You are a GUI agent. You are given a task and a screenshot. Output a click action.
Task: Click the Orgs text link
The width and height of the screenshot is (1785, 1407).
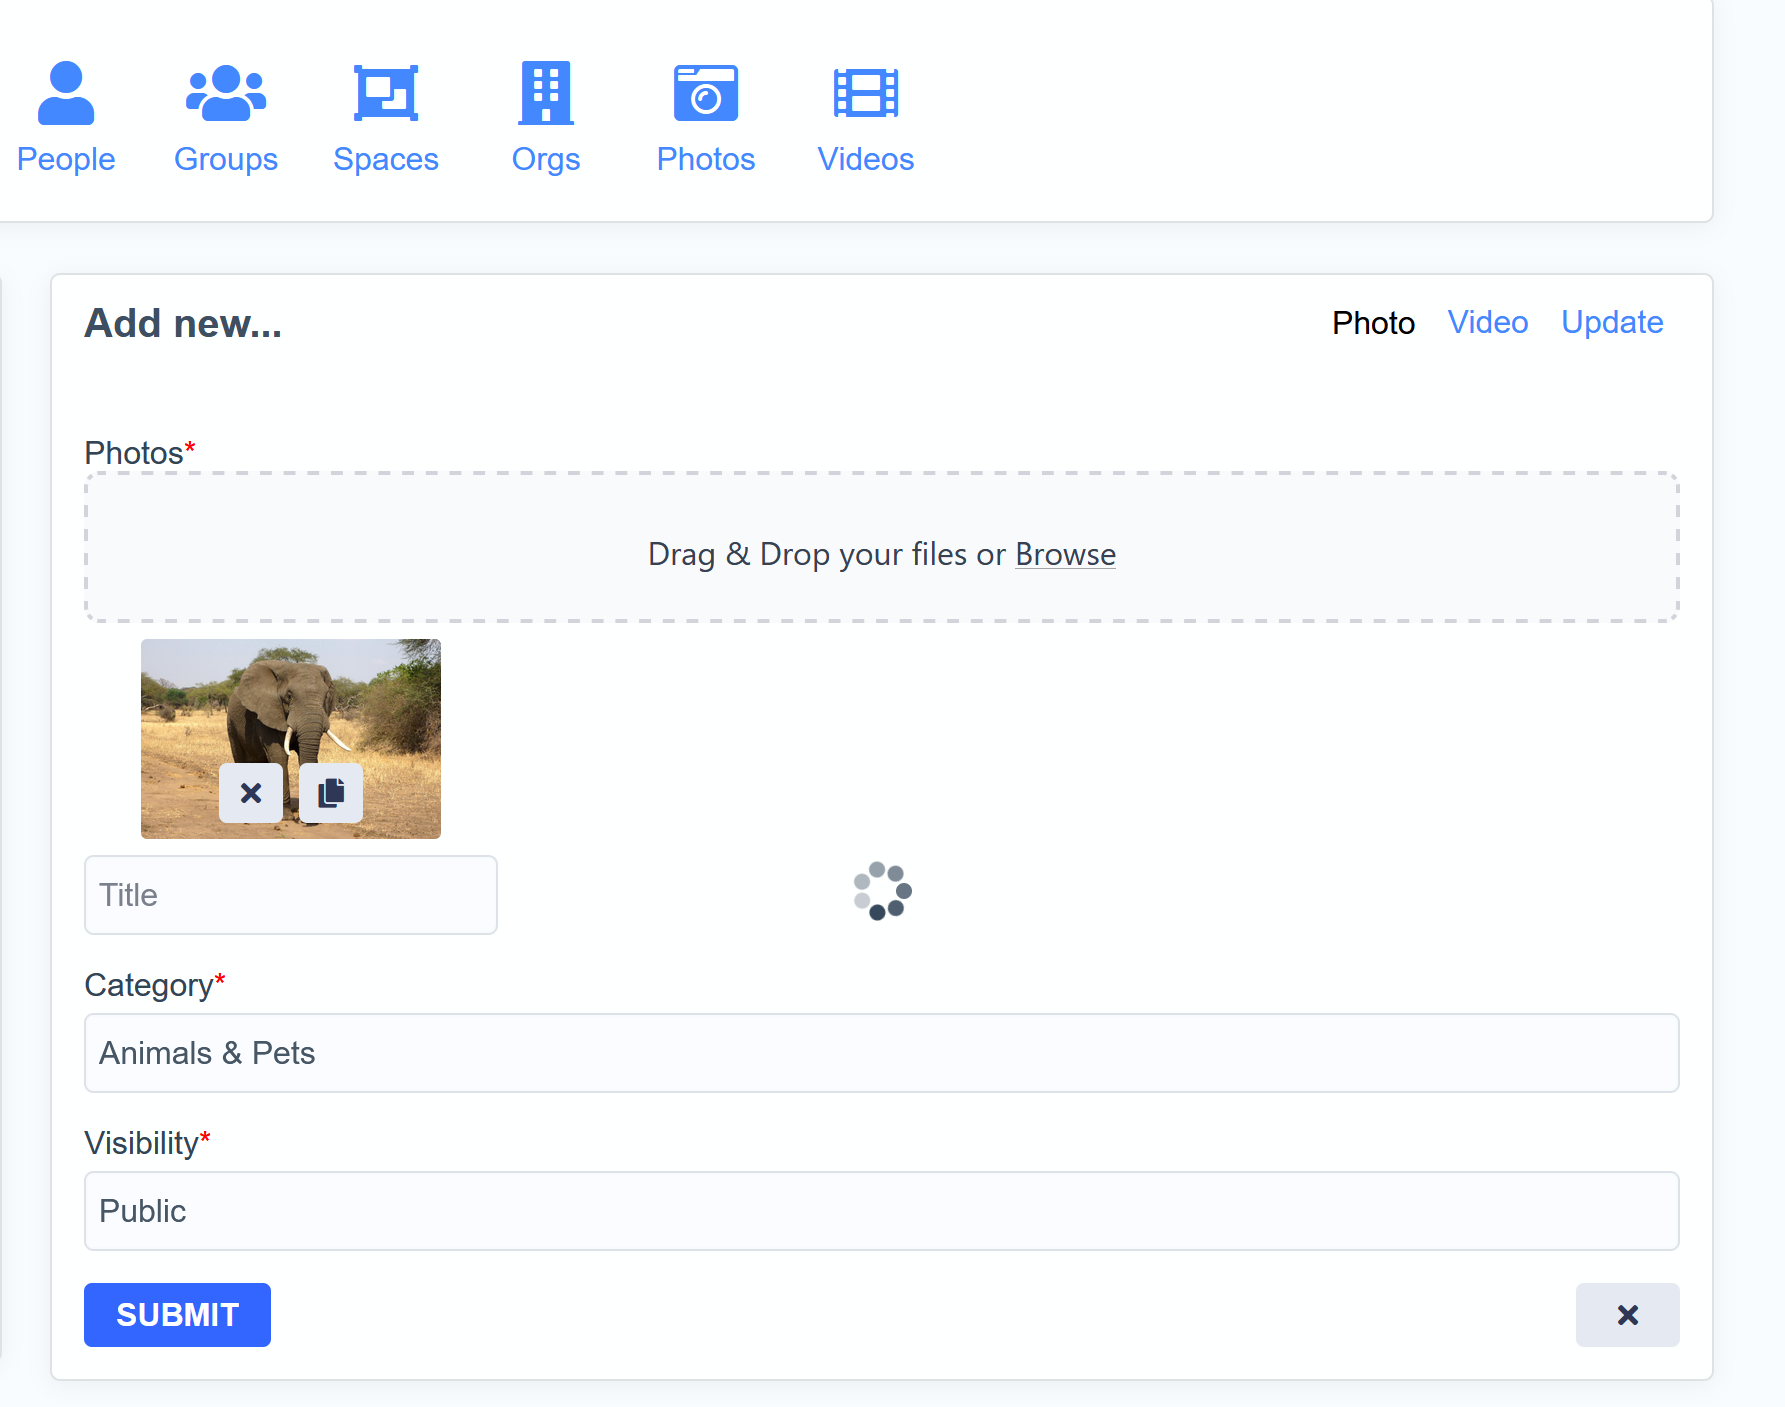pyautogui.click(x=546, y=159)
